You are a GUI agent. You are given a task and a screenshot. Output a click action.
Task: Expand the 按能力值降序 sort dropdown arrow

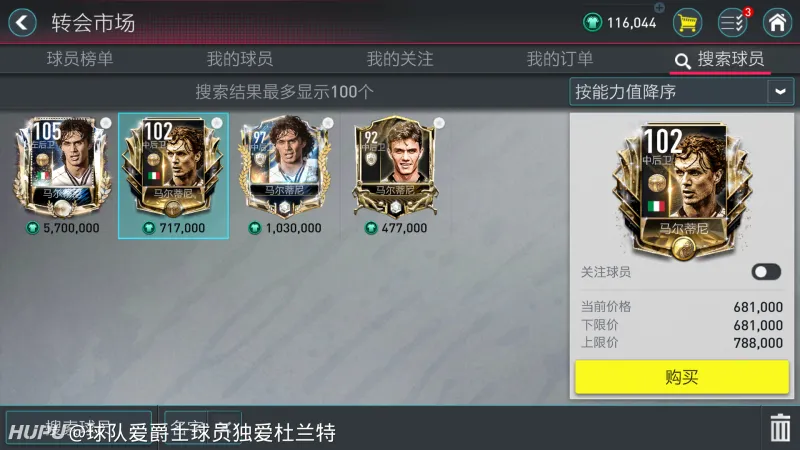(x=780, y=92)
